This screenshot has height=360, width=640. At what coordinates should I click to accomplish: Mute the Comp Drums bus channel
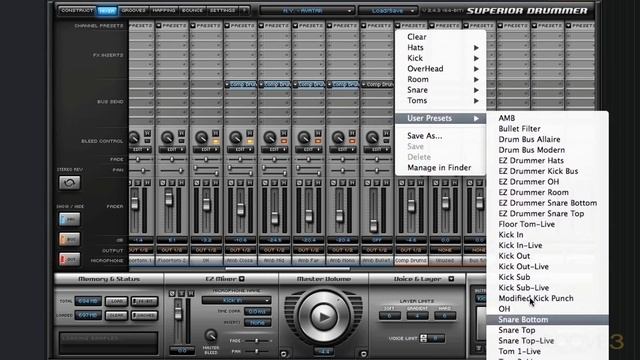coord(420,182)
